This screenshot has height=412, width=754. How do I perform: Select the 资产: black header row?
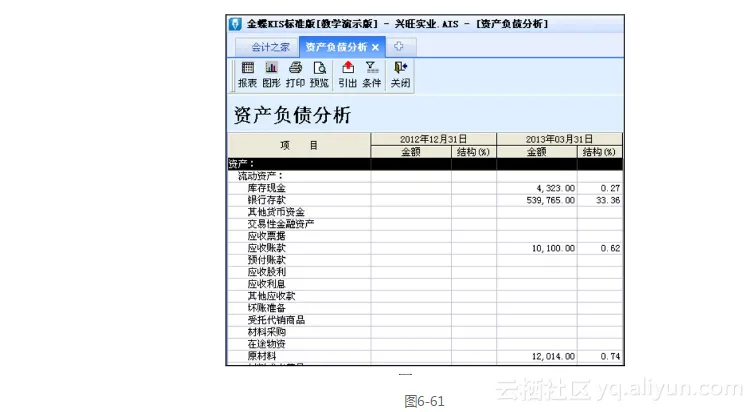point(425,164)
